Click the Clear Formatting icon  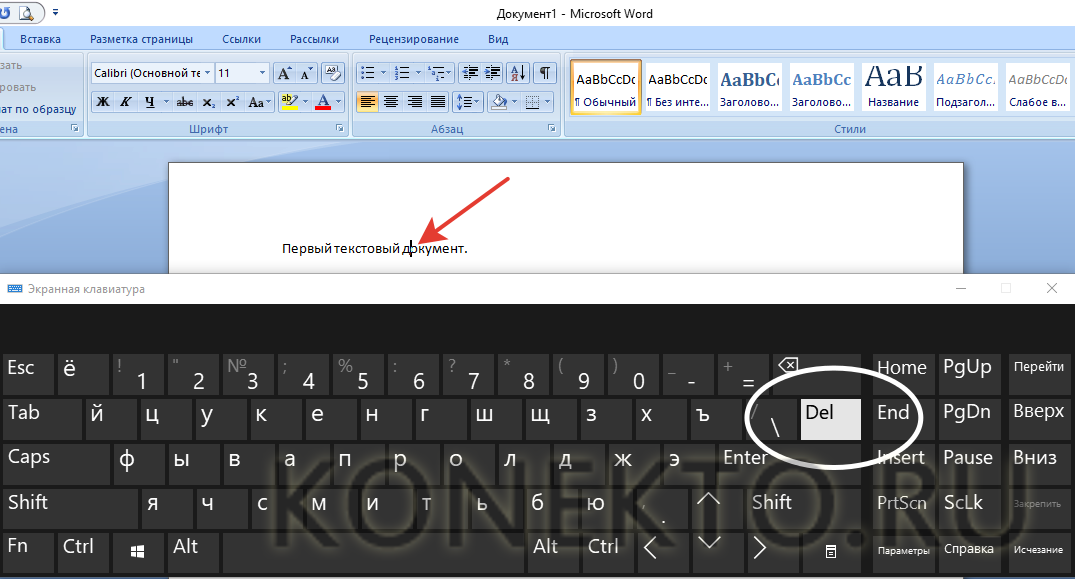329,73
